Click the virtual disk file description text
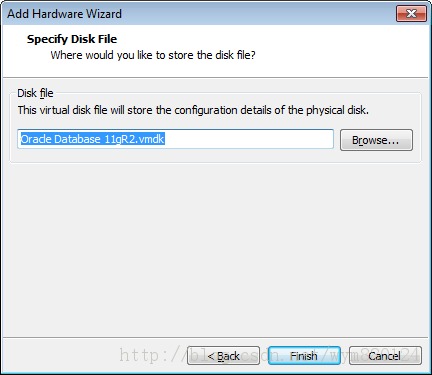This screenshot has width=432, height=375. pyautogui.click(x=193, y=110)
